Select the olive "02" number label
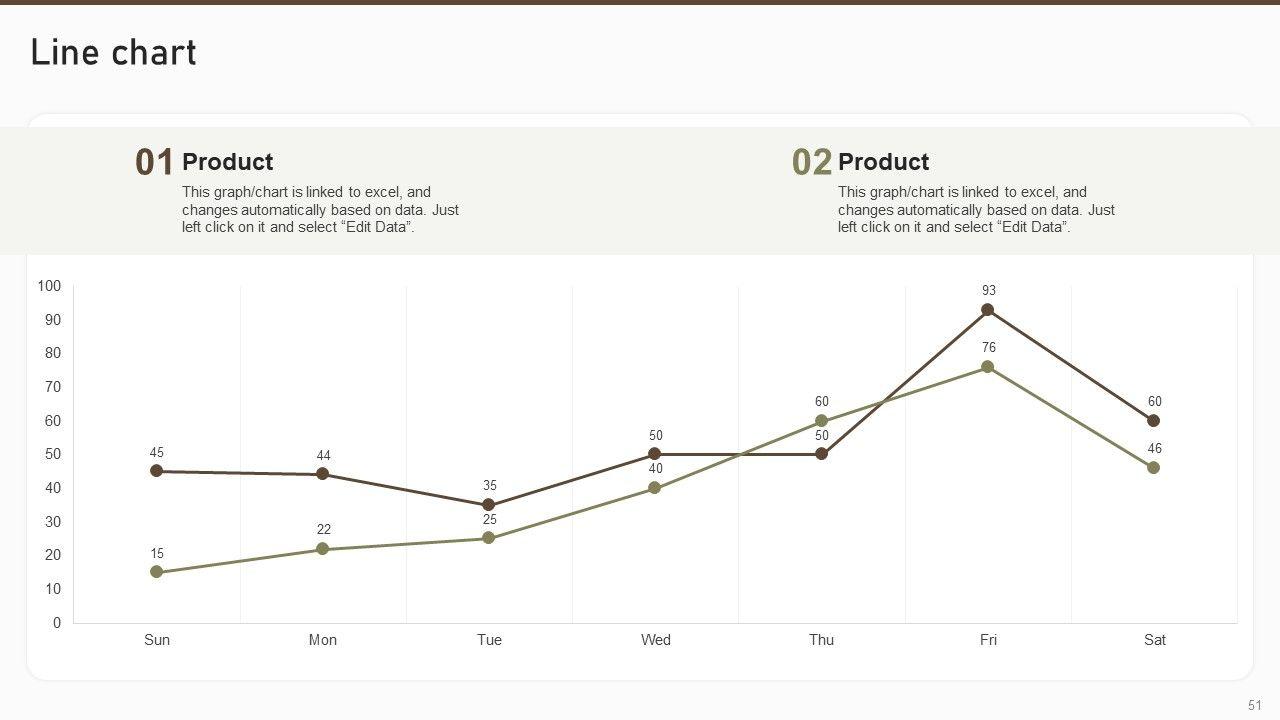The width and height of the screenshot is (1280, 720). [x=811, y=162]
